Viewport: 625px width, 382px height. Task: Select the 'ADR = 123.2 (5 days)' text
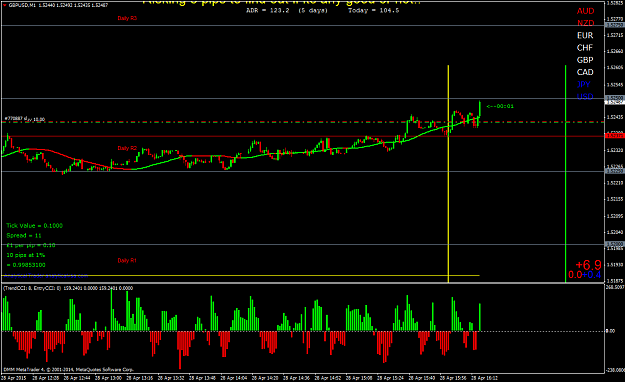click(287, 10)
